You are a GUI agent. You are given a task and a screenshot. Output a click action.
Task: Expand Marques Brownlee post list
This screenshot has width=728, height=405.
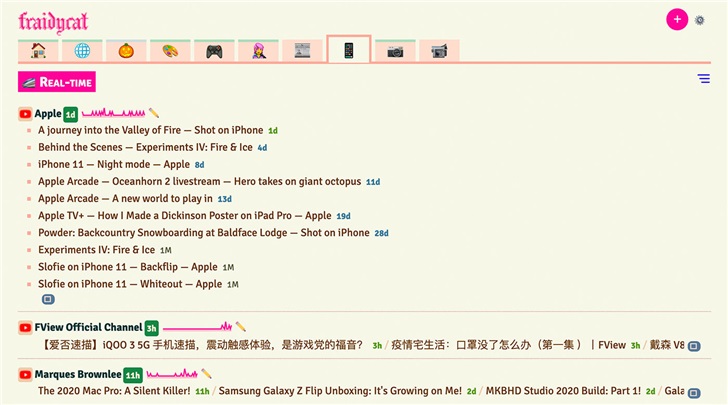pos(694,393)
